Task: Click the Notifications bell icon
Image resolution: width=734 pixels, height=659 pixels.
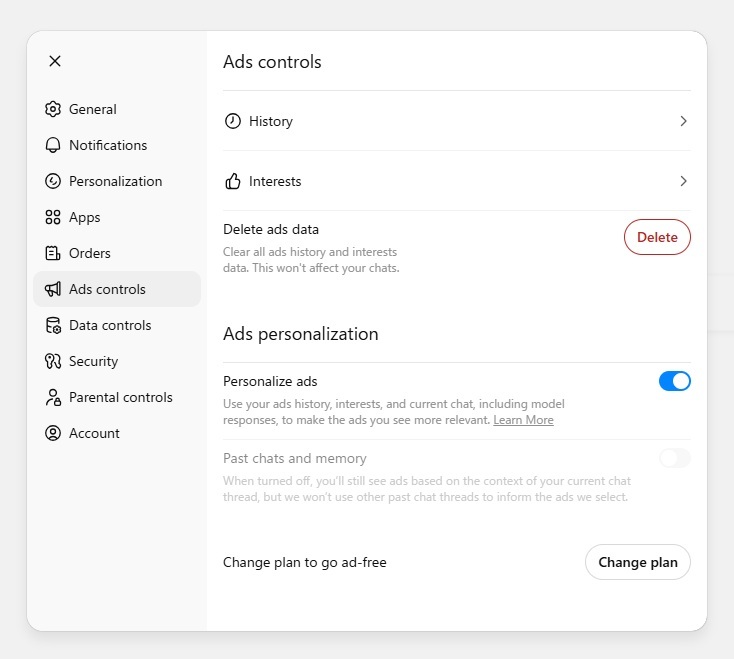Action: 53,145
